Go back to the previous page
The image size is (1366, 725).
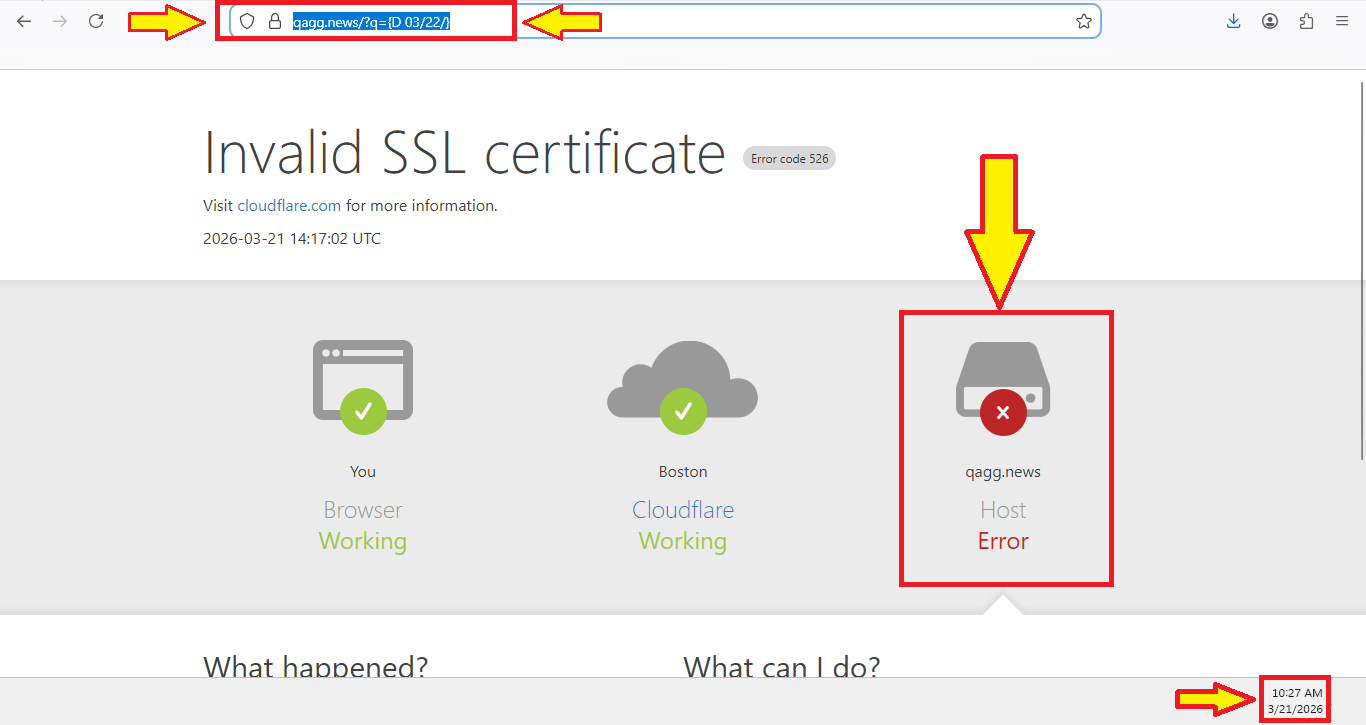point(24,21)
